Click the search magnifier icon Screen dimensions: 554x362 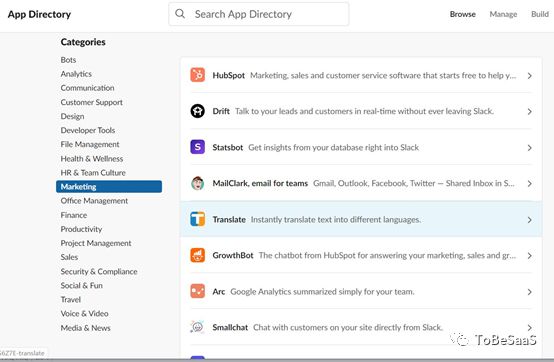pyautogui.click(x=180, y=14)
